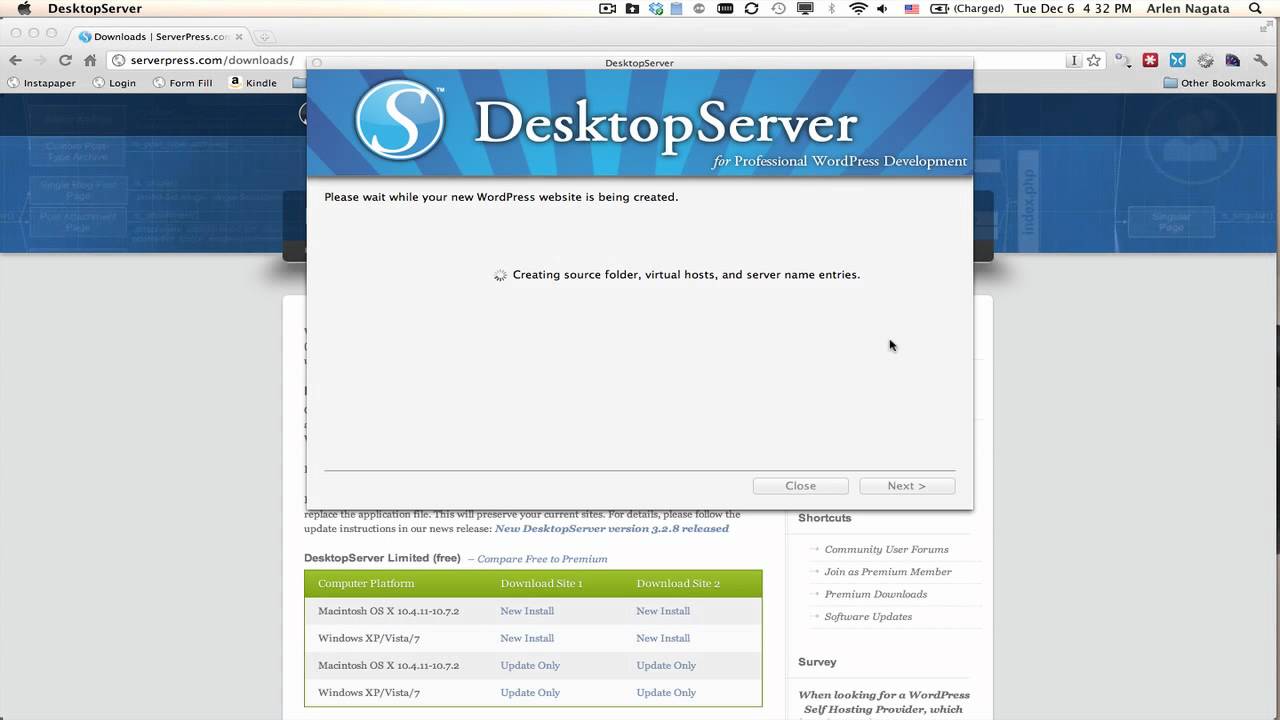1280x720 pixels.
Task: Click the Close button in DesktopServer
Action: point(800,486)
